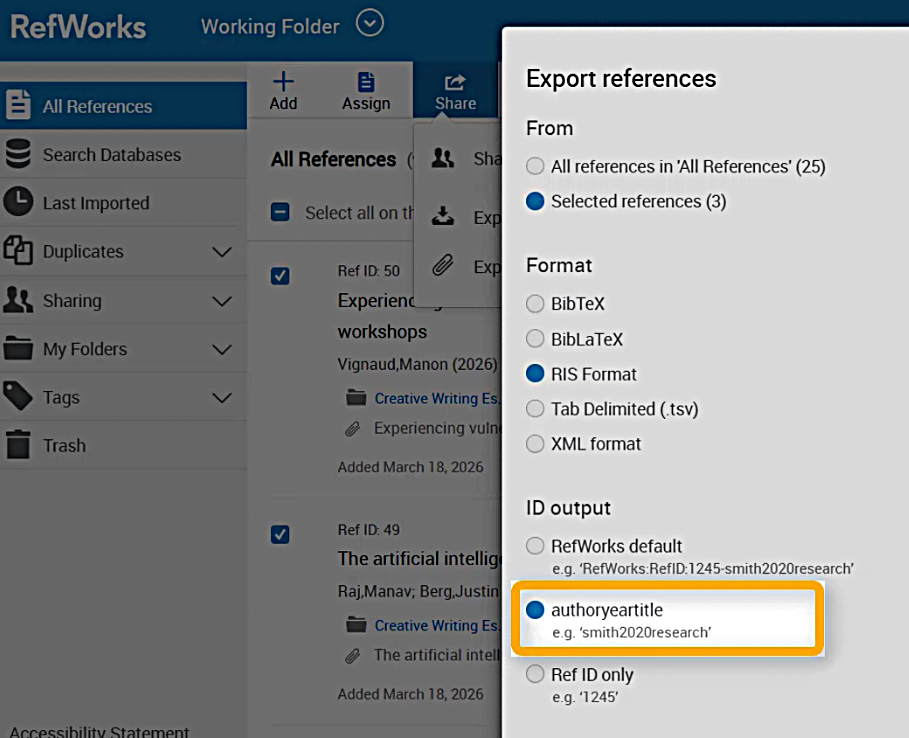Expand the My Folders section

[x=222, y=349]
